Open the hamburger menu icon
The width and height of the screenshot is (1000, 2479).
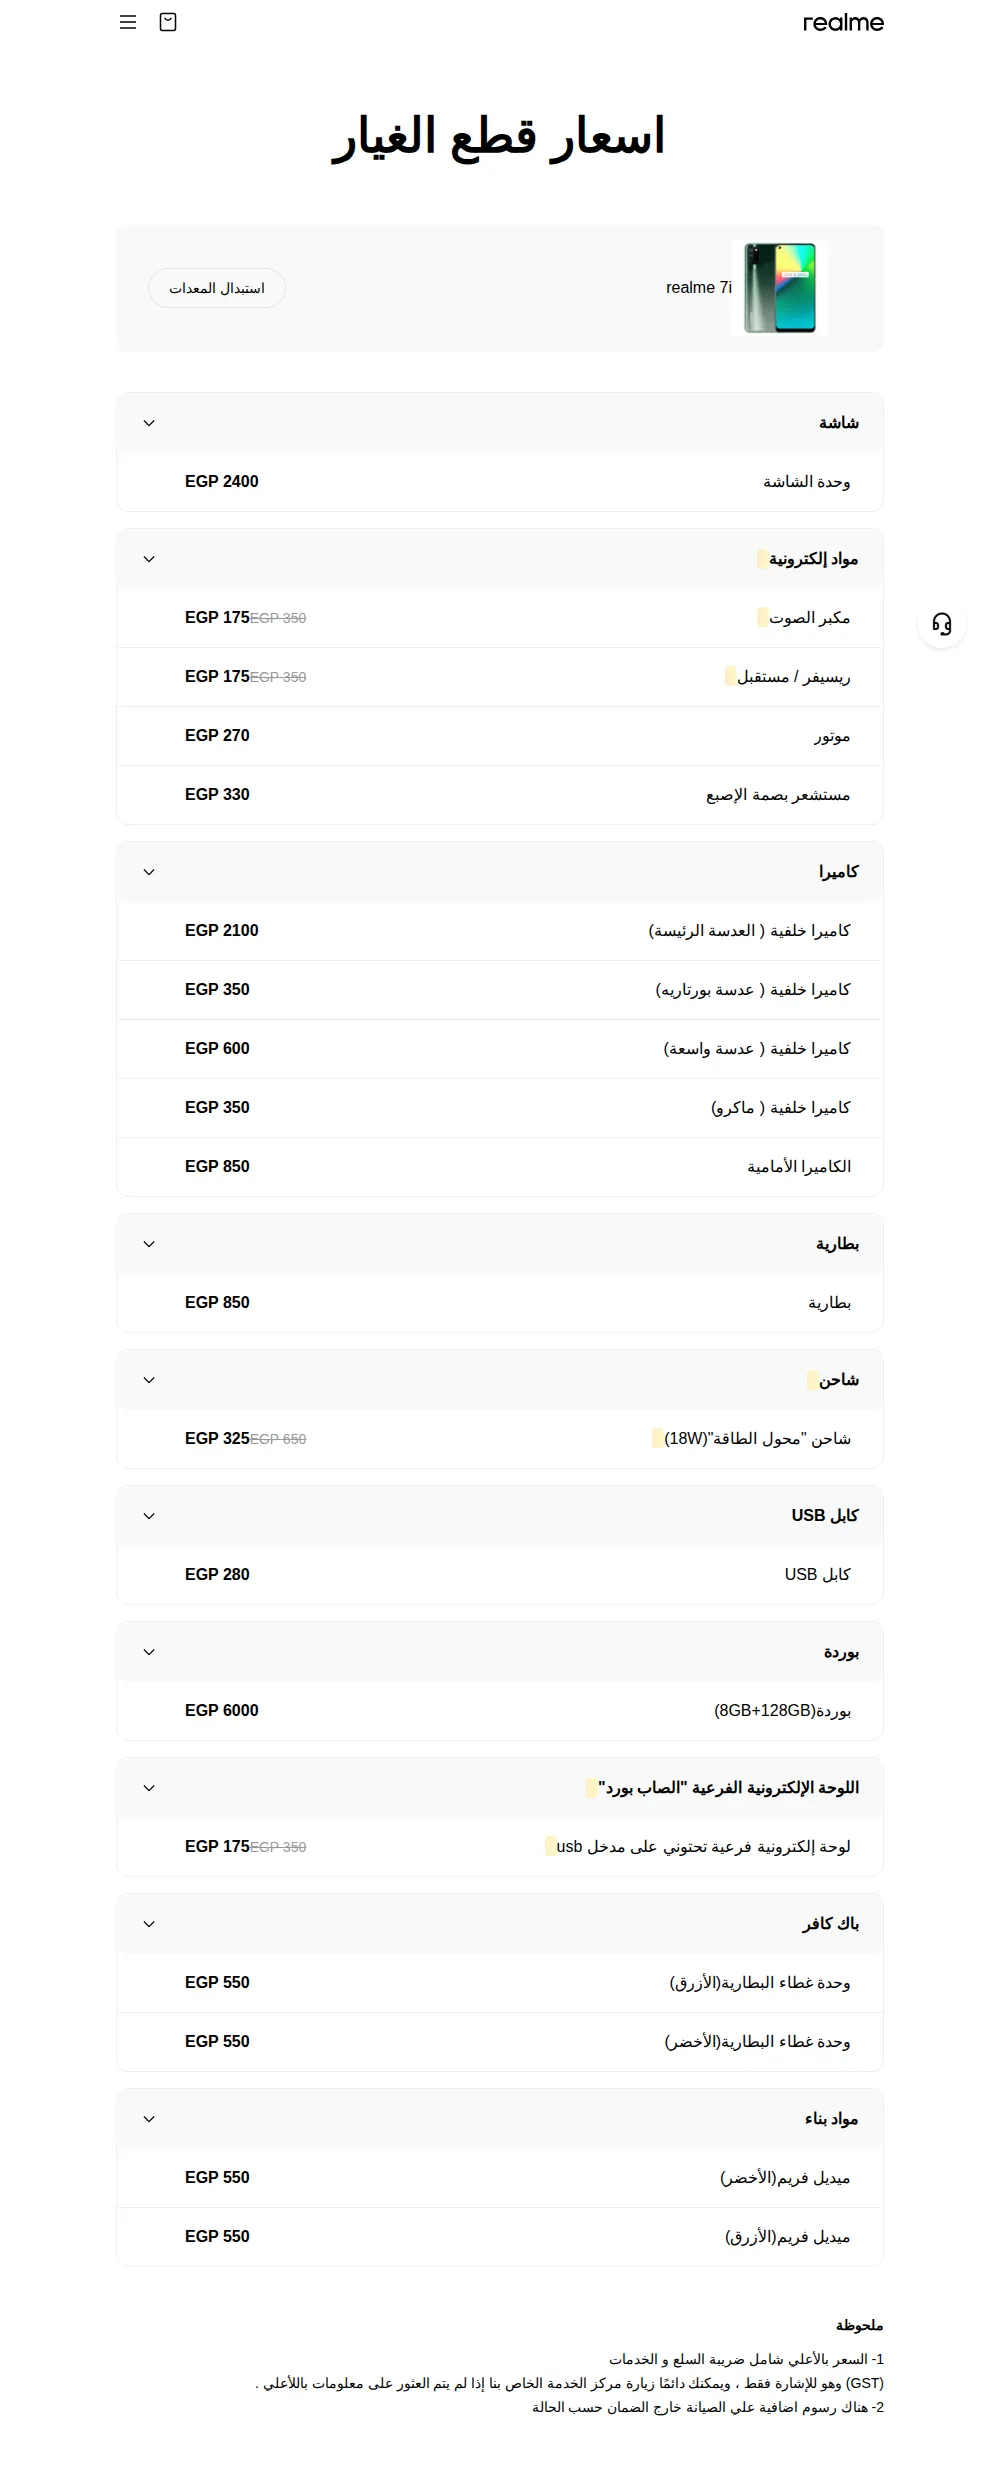(x=128, y=22)
